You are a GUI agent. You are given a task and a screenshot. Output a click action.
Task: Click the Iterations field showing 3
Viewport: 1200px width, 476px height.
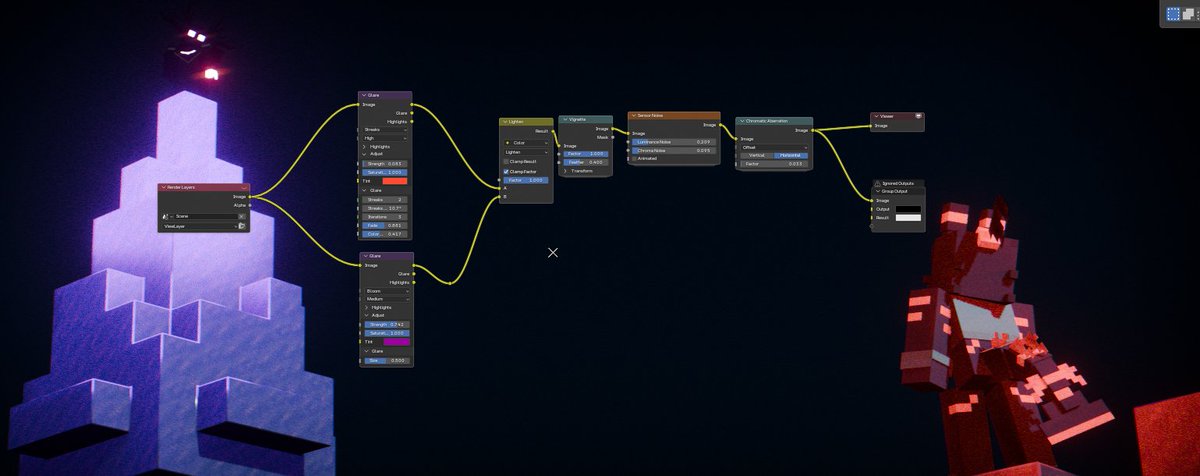tap(384, 216)
